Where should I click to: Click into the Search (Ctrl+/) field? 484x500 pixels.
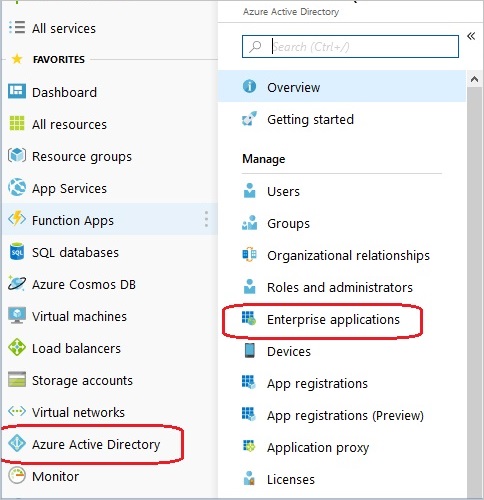(350, 47)
